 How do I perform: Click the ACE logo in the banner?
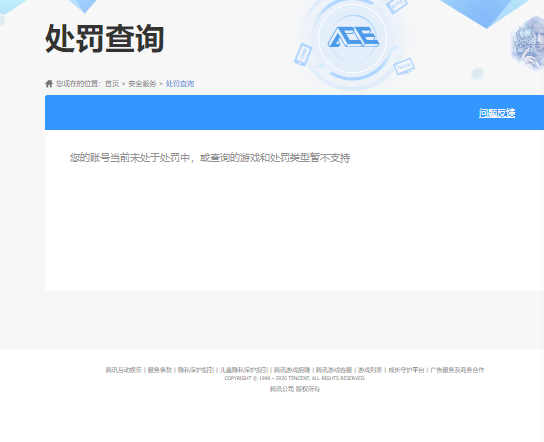(x=353, y=37)
